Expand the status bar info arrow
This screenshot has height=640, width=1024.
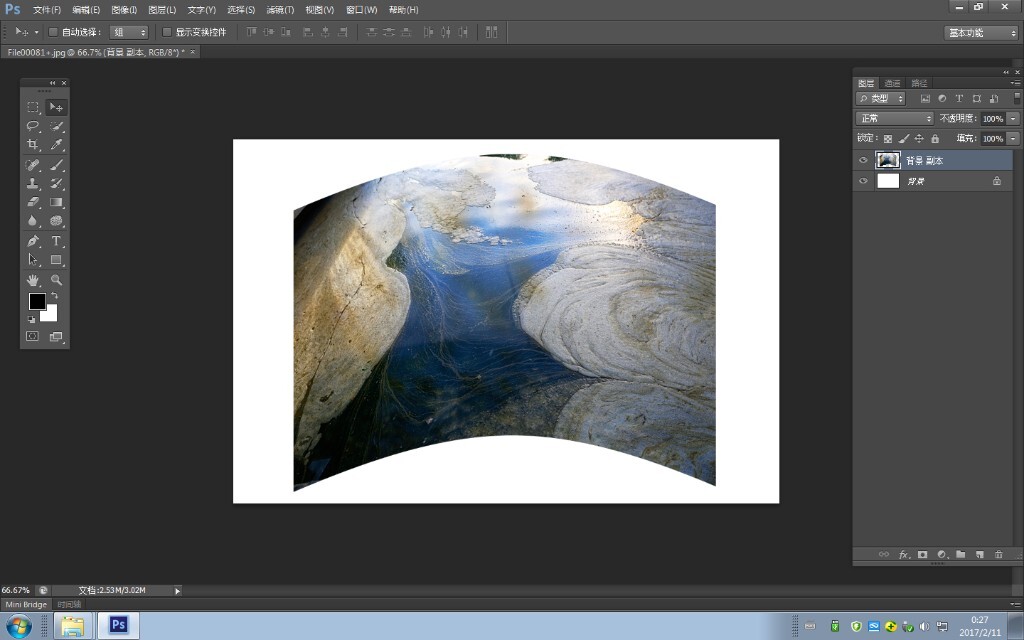(177, 590)
